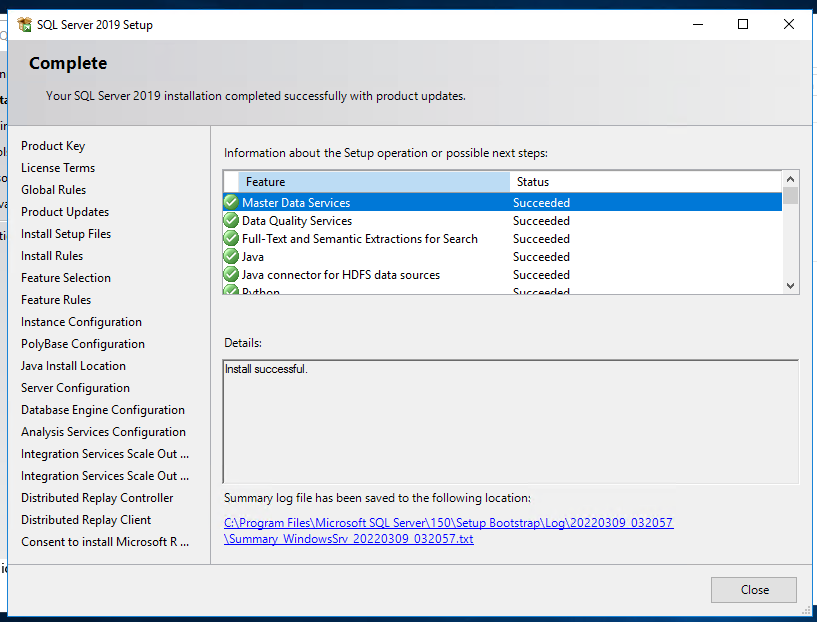The height and width of the screenshot is (622, 817).
Task: Select License Terms step in sidebar
Action: [58, 168]
